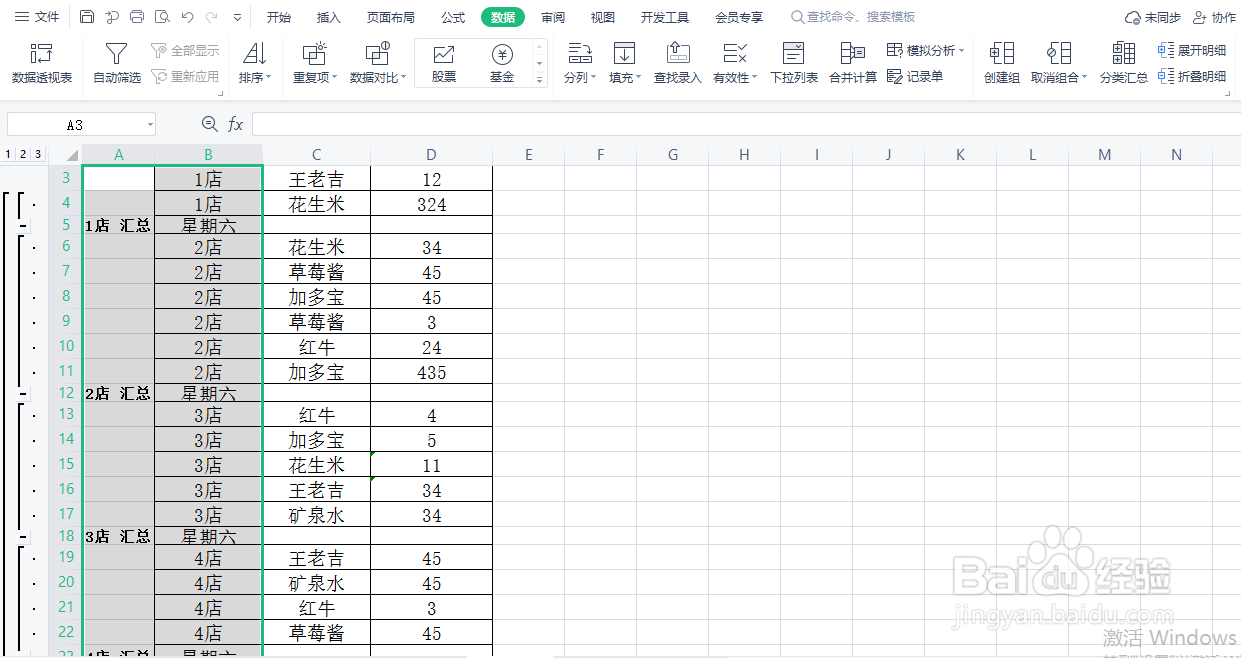Click the 1店 汇总 cell

tap(118, 226)
